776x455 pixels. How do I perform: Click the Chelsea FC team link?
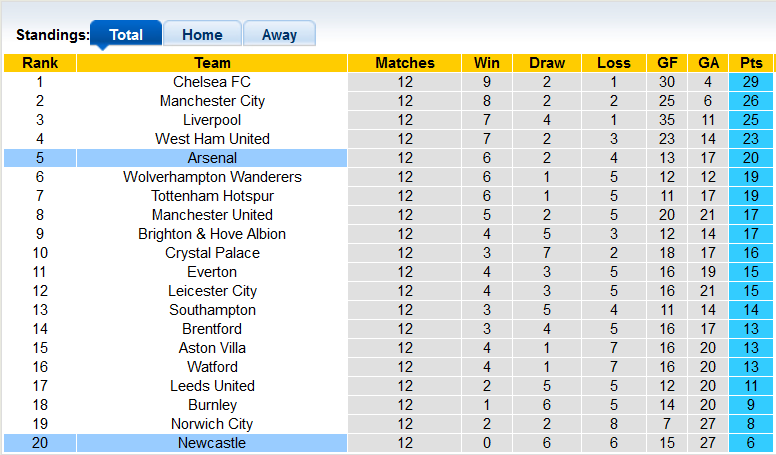(212, 82)
